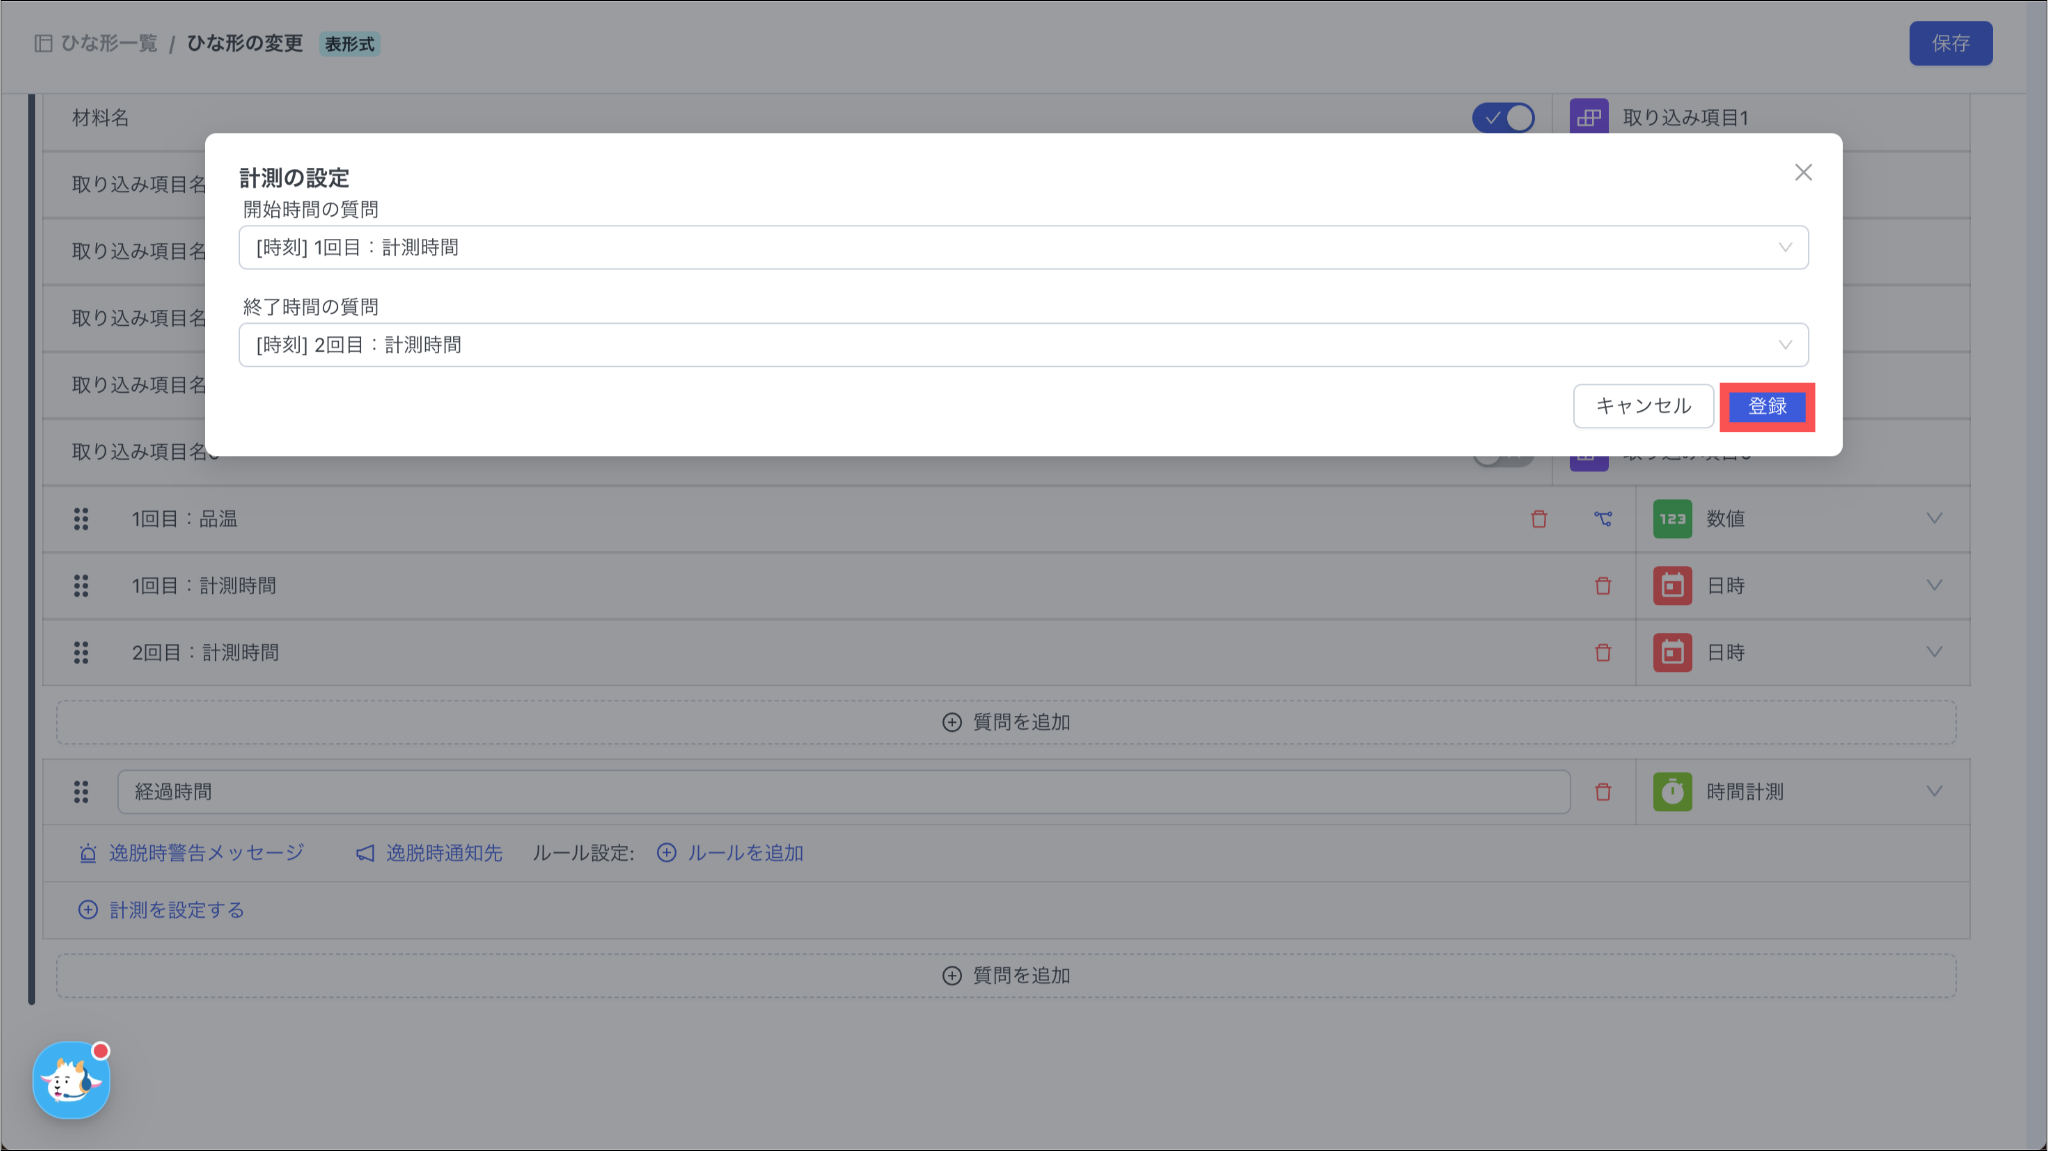Image resolution: width=2048 pixels, height=1151 pixels.
Task: Click the drag handle for 1回目:品温
Action: click(81, 519)
